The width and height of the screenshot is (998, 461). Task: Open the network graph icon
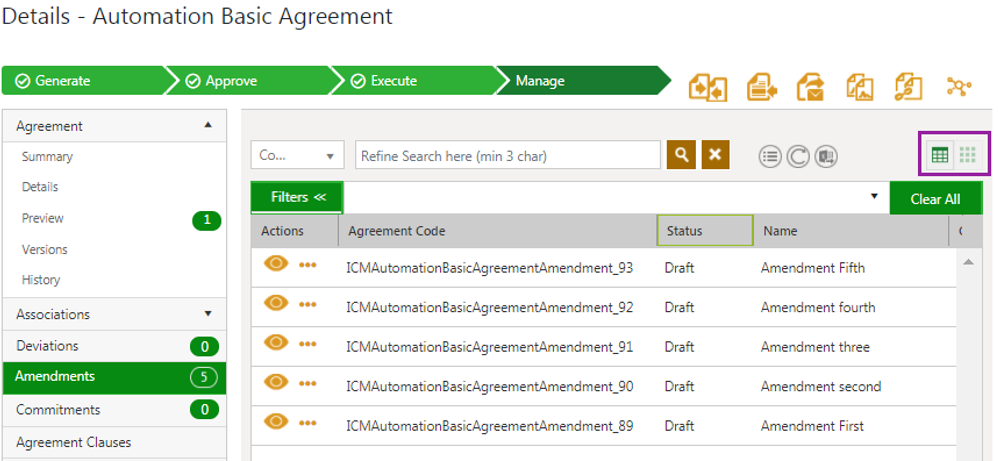(959, 88)
